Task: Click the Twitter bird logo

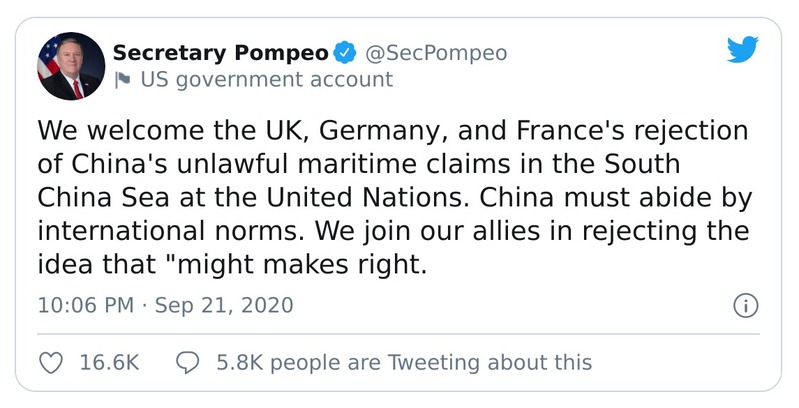Action: (x=742, y=51)
